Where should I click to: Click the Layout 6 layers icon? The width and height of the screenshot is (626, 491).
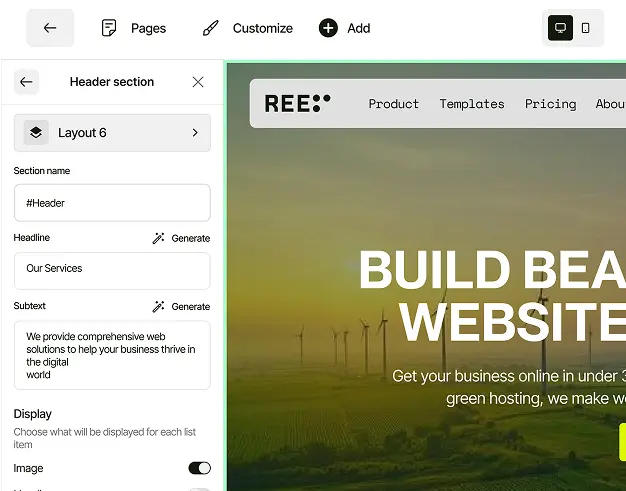(x=36, y=133)
